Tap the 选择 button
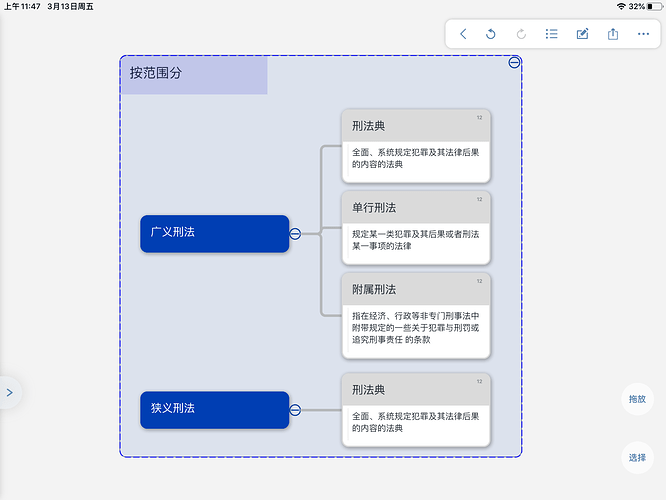 click(637, 458)
